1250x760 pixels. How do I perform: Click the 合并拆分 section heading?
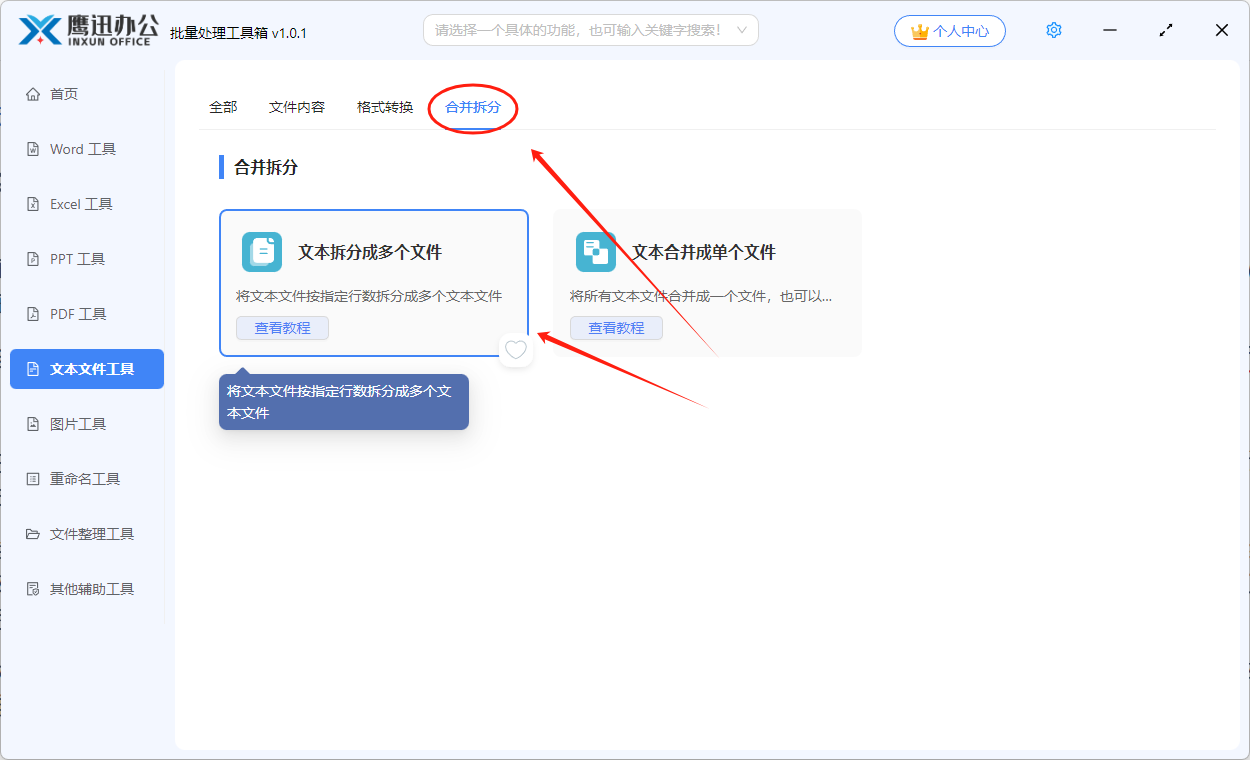click(266, 168)
